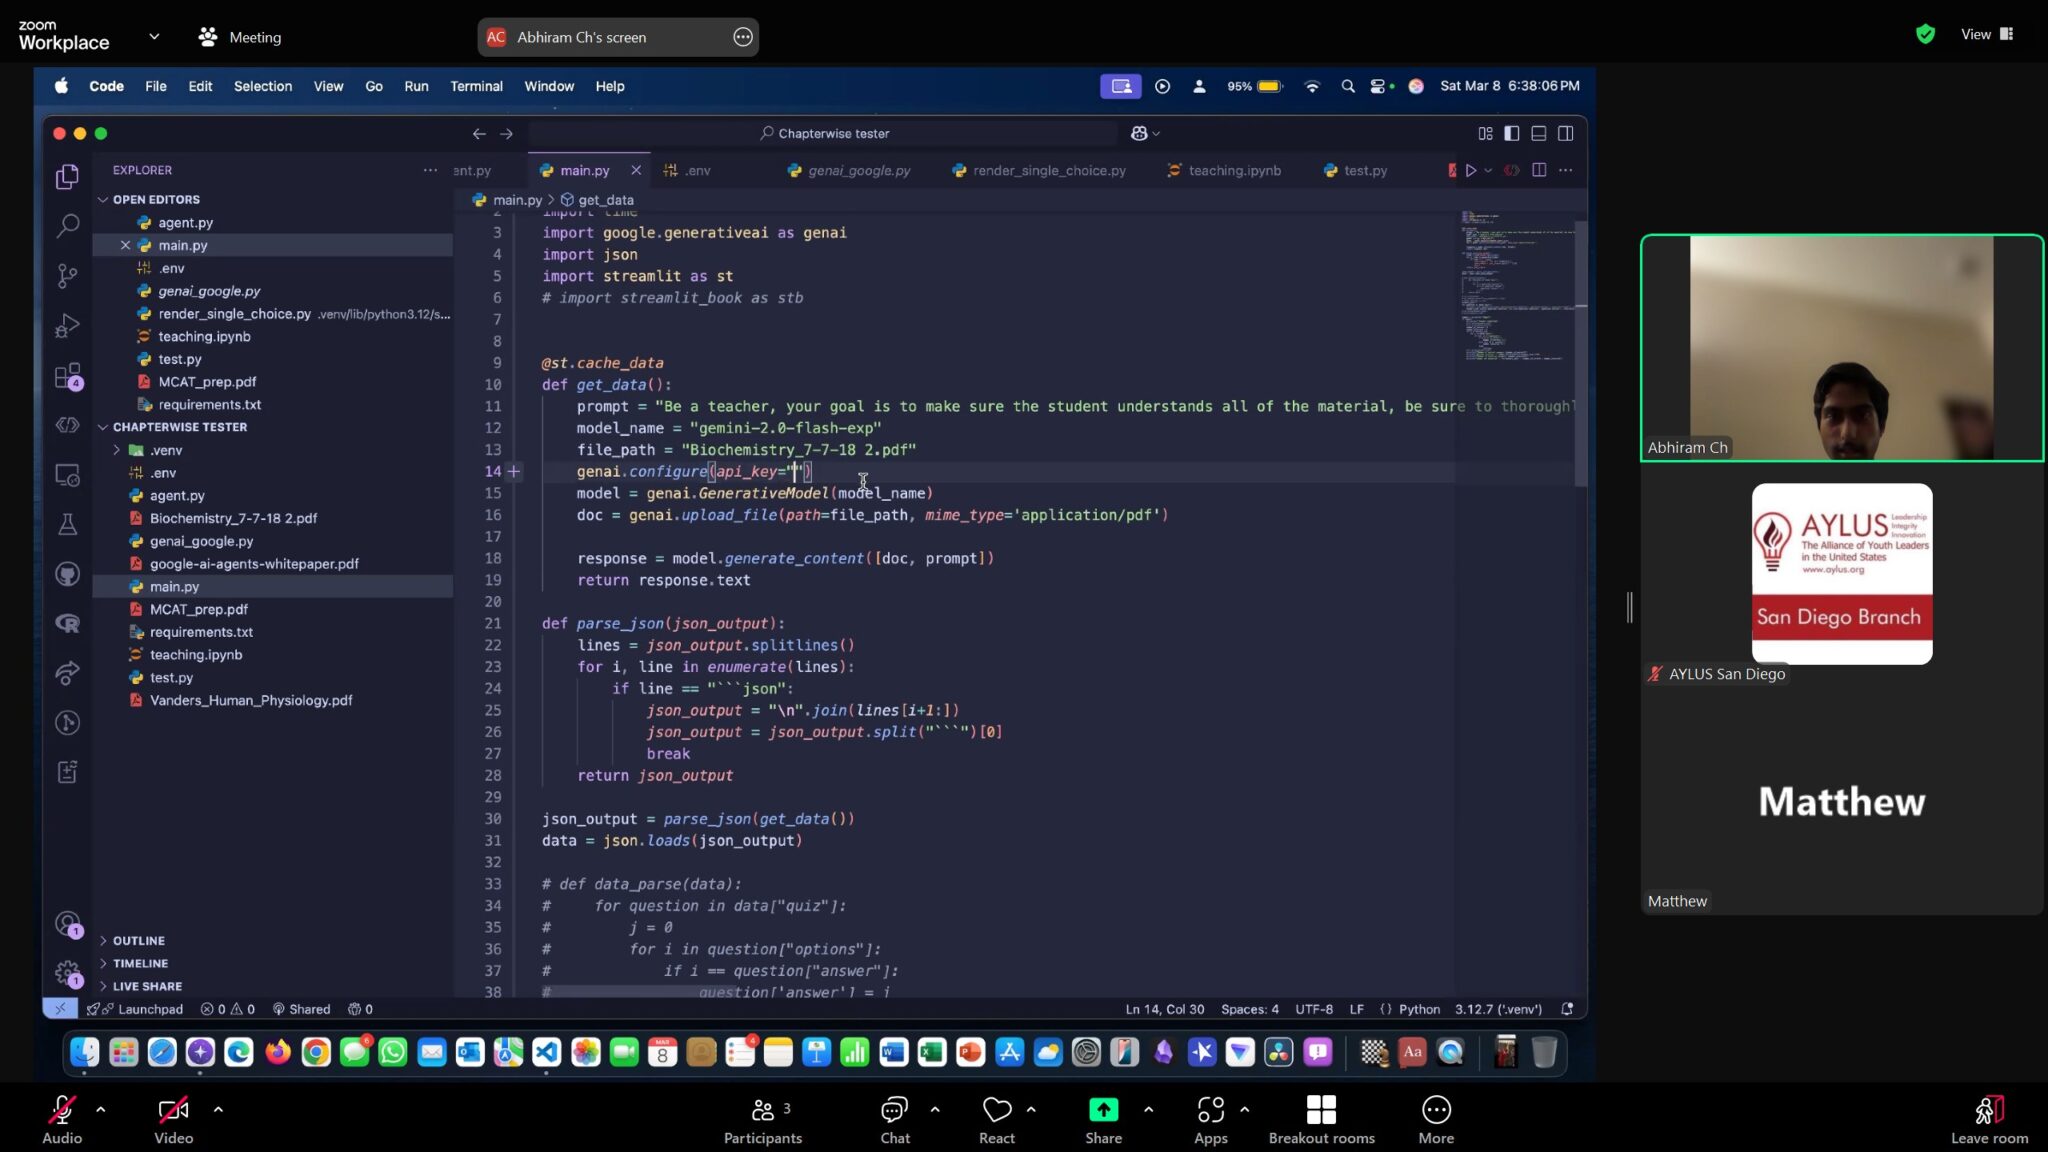Image resolution: width=2048 pixels, height=1152 pixels.
Task: Open Zoom Workplace dropdown arrow
Action: click(x=154, y=36)
